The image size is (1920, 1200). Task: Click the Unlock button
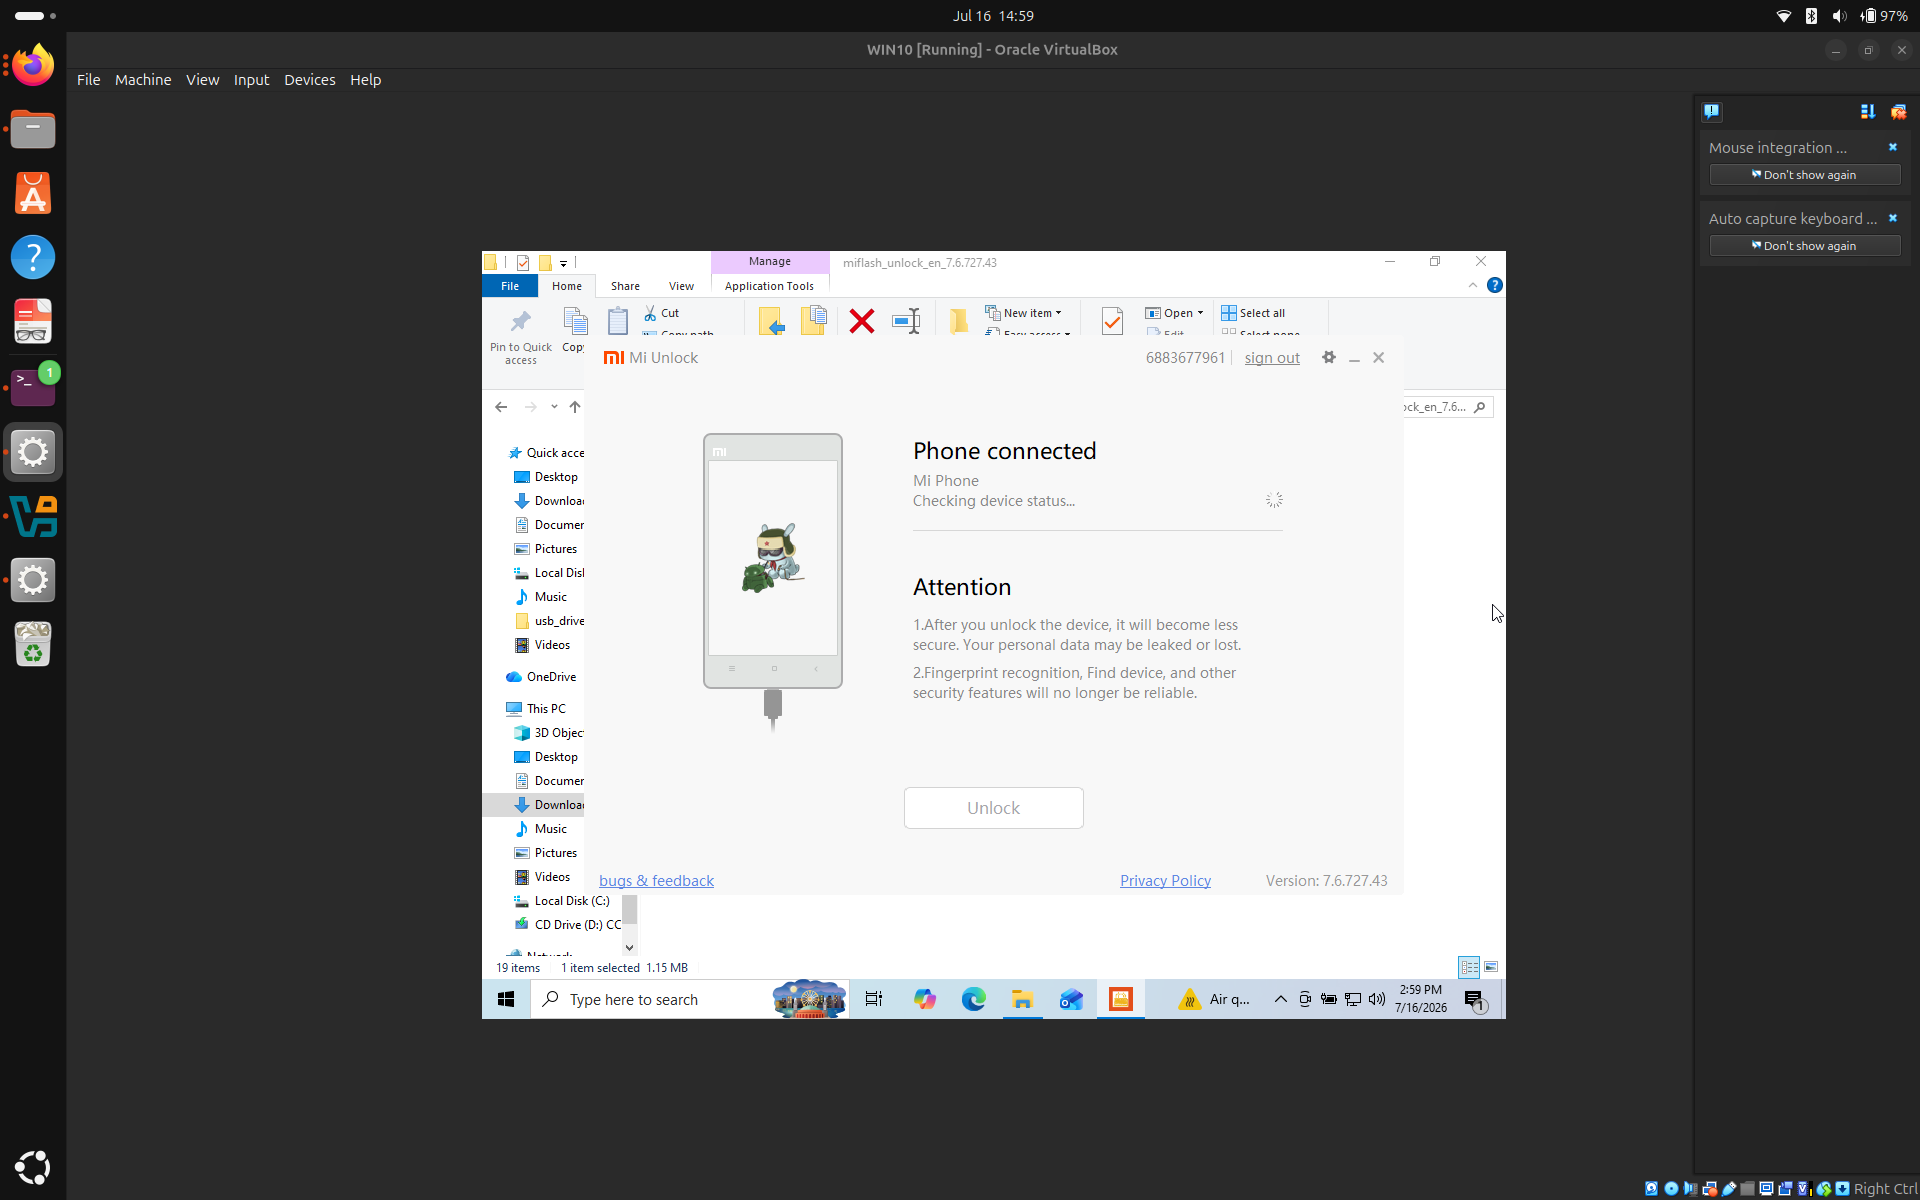pyautogui.click(x=993, y=808)
